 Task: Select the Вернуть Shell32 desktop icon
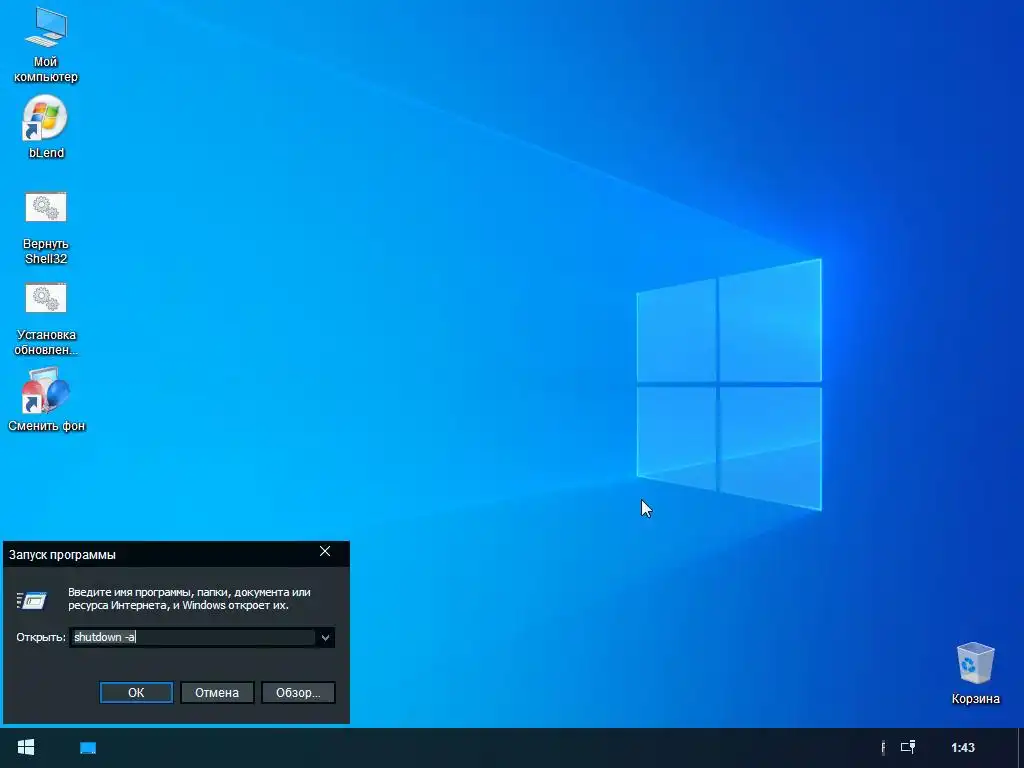(x=46, y=229)
